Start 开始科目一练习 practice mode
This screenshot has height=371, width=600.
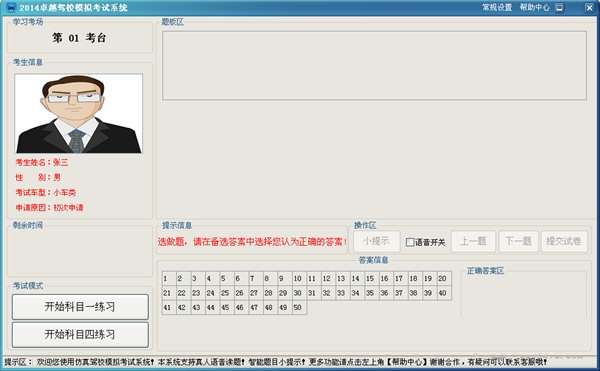(80, 307)
